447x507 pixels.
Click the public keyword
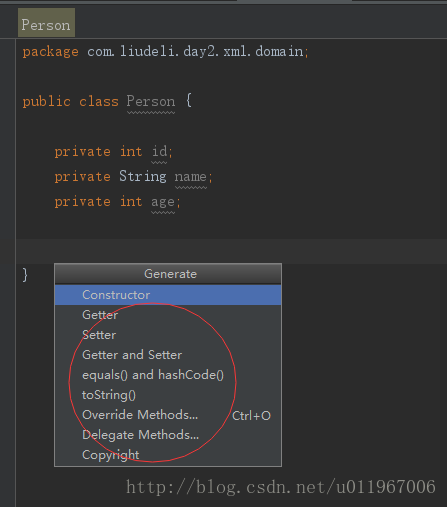click(x=47, y=102)
